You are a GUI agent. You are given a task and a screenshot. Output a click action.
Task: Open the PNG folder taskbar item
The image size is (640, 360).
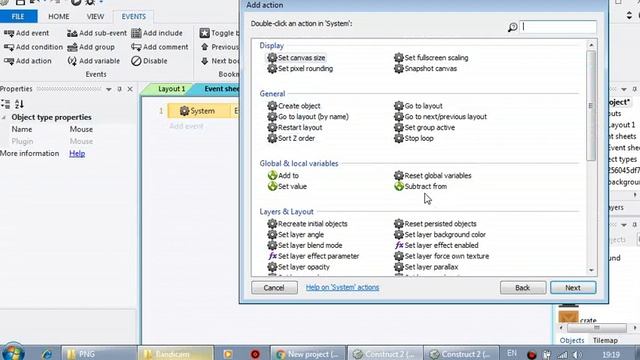(x=99, y=354)
